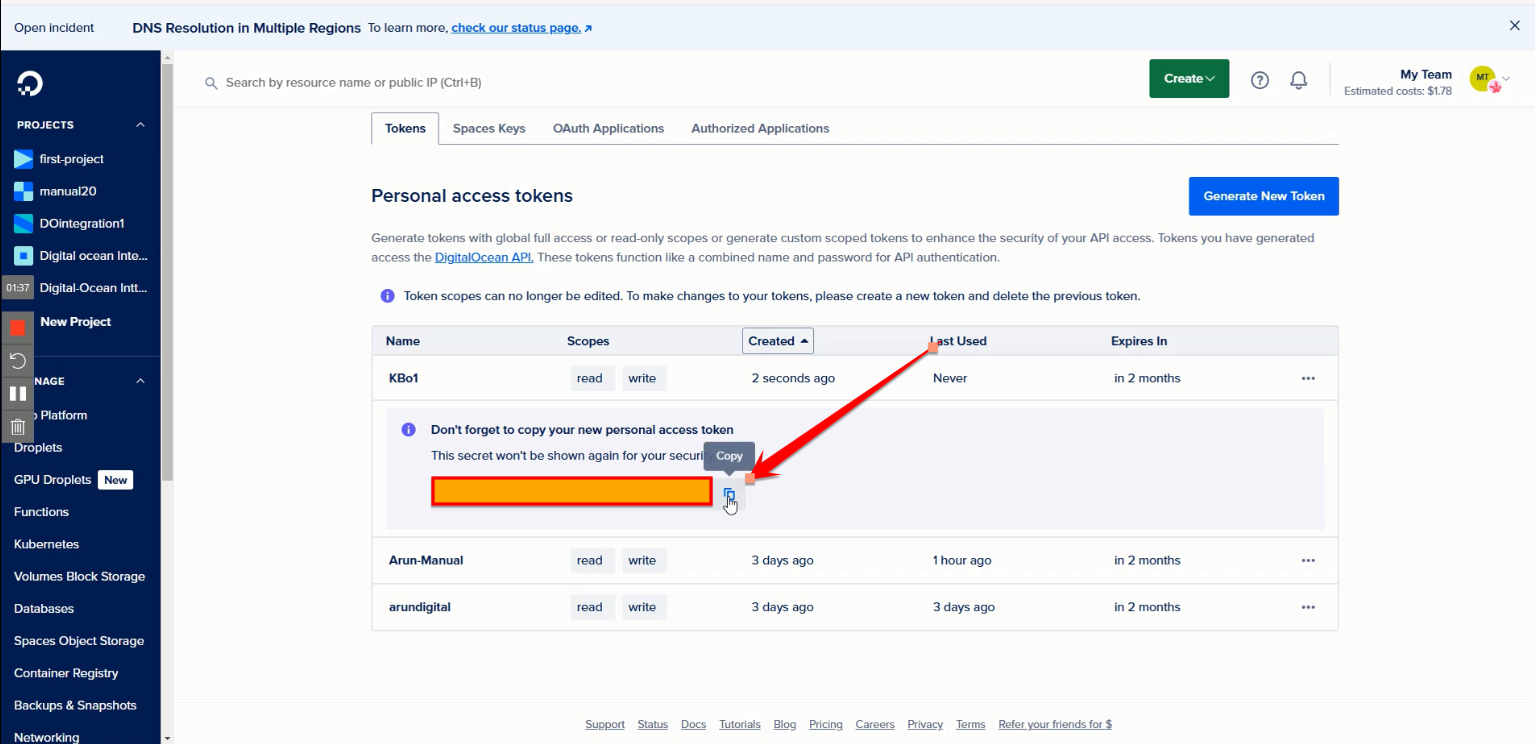The image size is (1535, 744).
Task: Open the DigitalOcean API link
Action: [484, 258]
